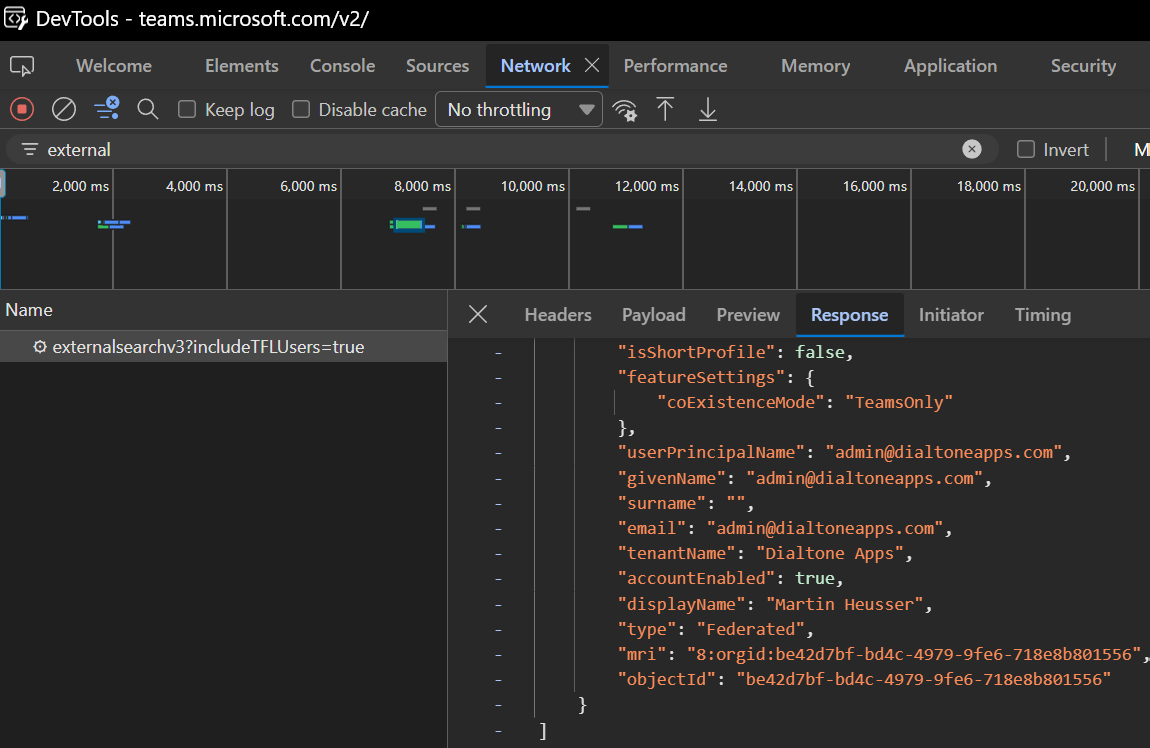The image size is (1150, 748).
Task: Switch to the Welcome tab
Action: tap(114, 66)
